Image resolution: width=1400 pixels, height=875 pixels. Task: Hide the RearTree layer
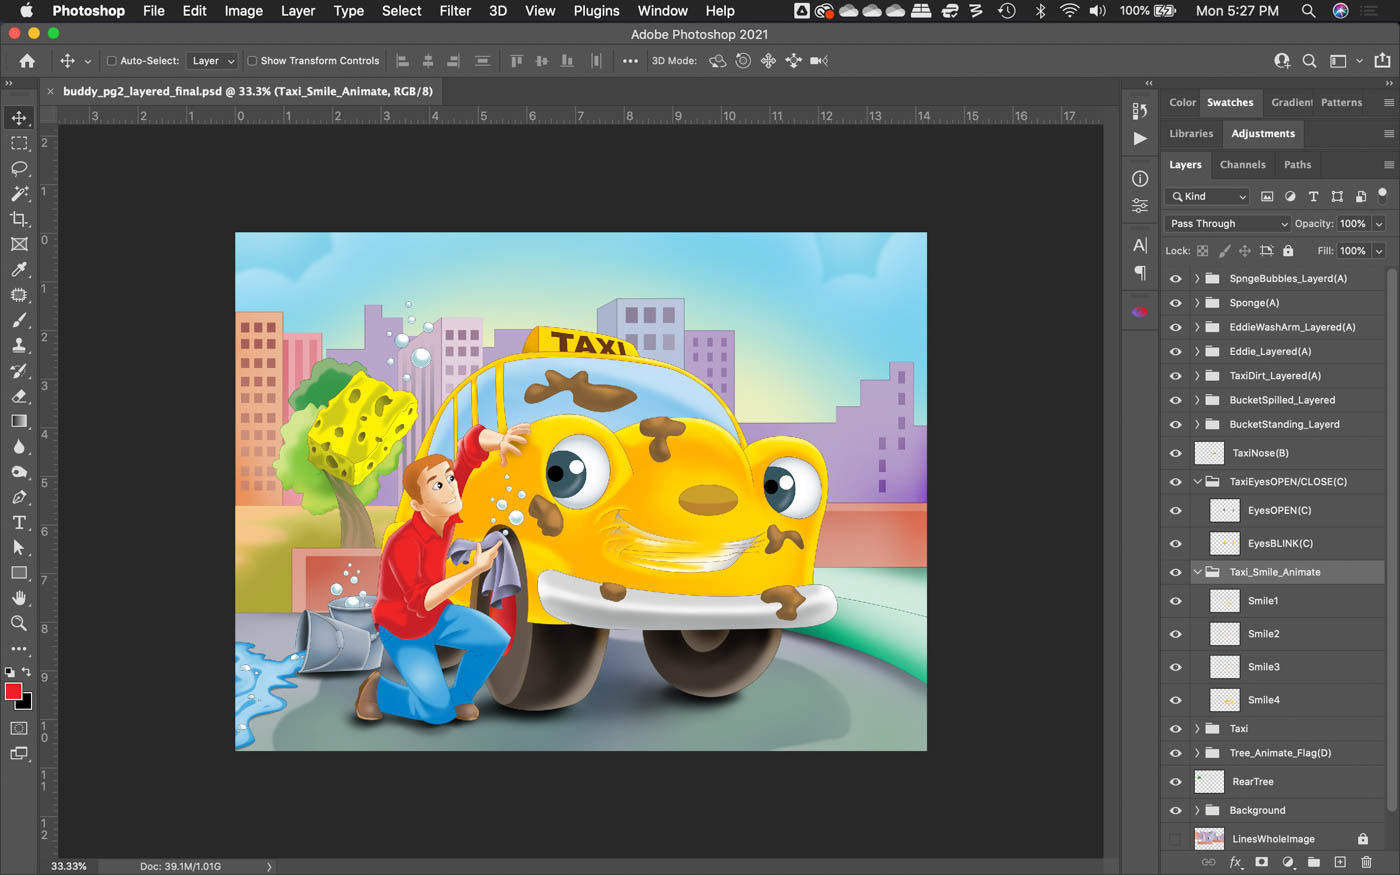(x=1175, y=782)
